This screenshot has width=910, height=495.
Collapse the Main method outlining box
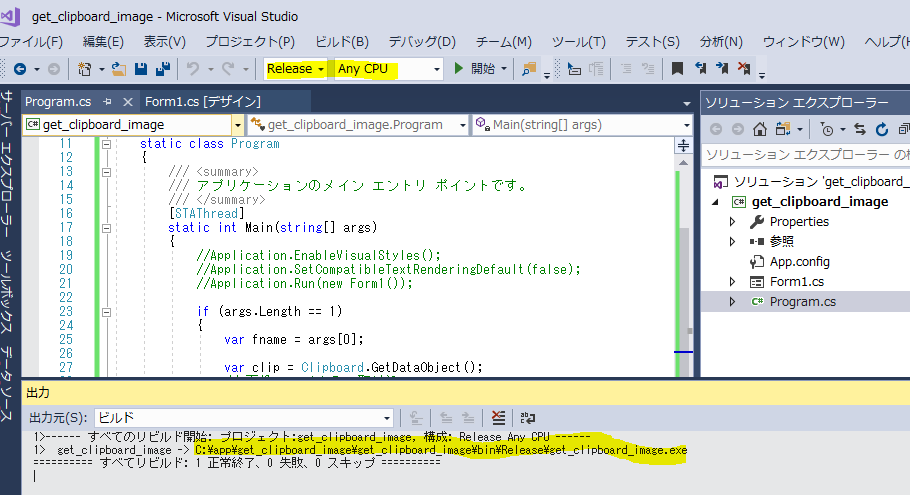[104, 228]
